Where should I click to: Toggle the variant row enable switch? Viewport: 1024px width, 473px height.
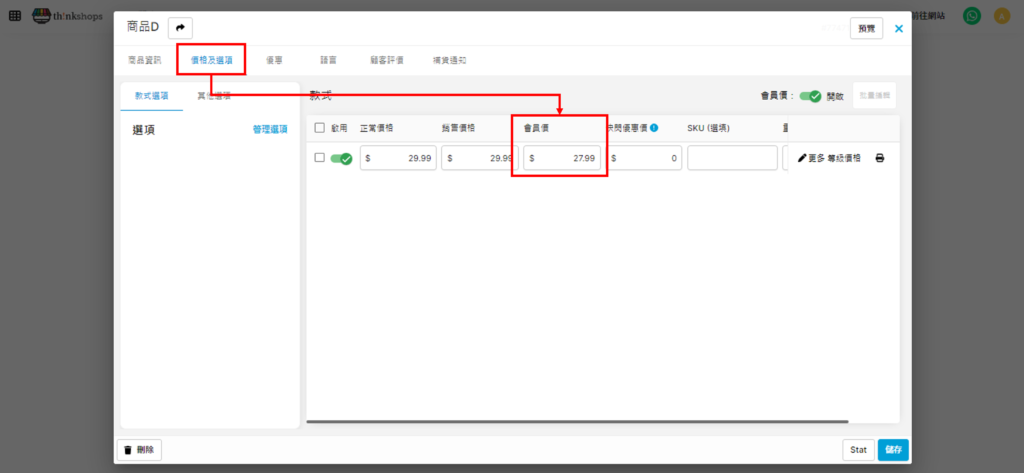tap(341, 158)
